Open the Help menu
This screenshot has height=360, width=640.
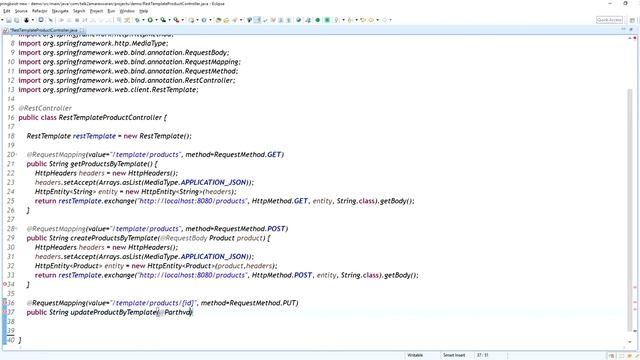point(144,11)
